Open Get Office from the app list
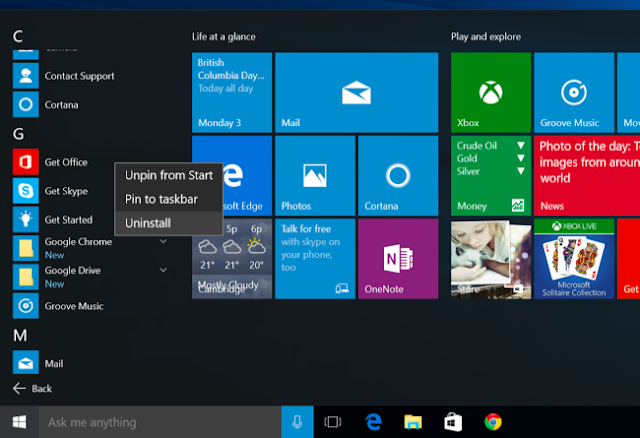Image resolution: width=640 pixels, height=438 pixels. (x=66, y=162)
